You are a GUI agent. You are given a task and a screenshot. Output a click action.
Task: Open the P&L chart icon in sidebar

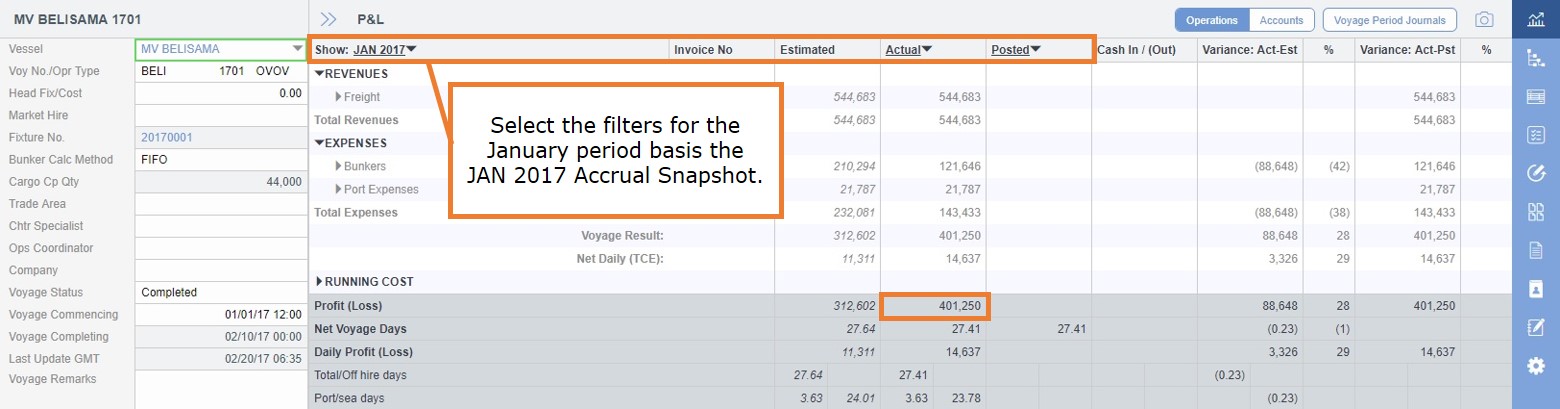point(1535,19)
